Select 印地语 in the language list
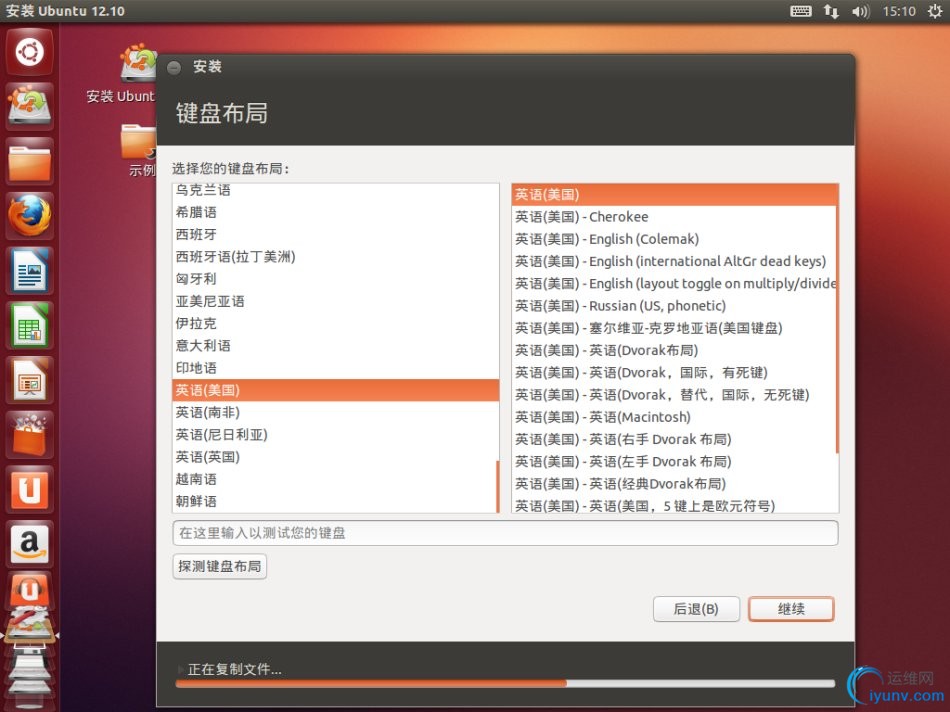 pyautogui.click(x=334, y=368)
